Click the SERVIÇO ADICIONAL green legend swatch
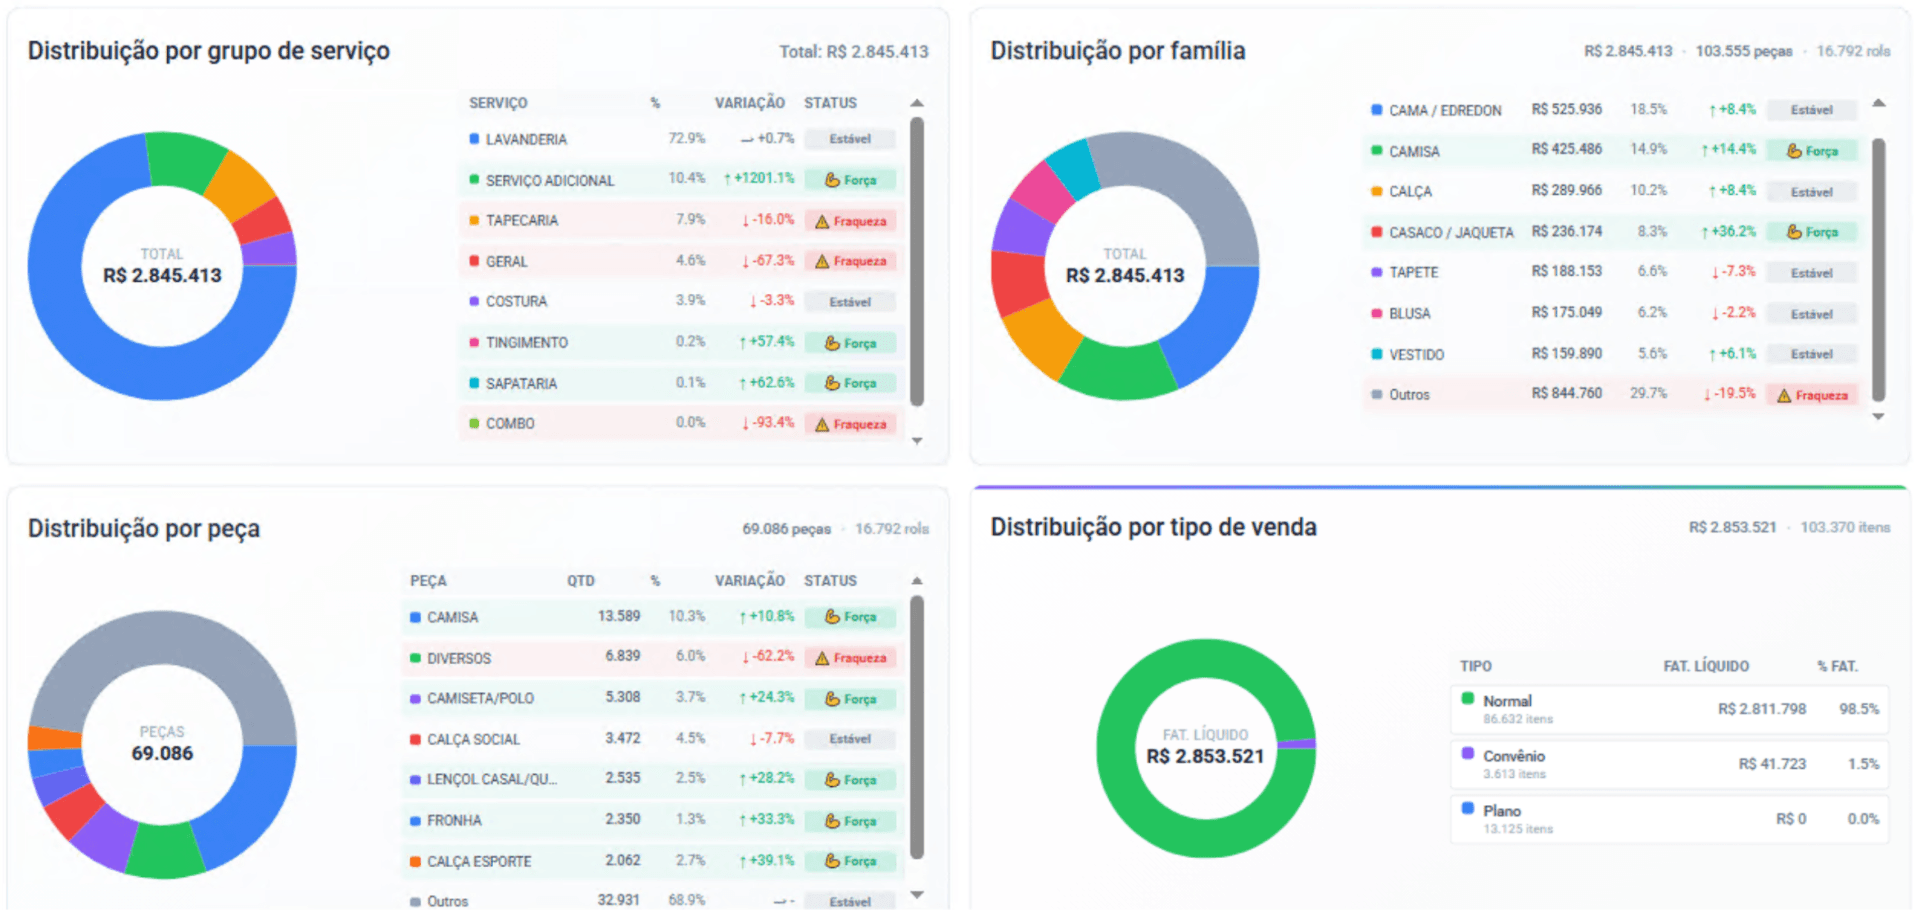 [x=474, y=180]
